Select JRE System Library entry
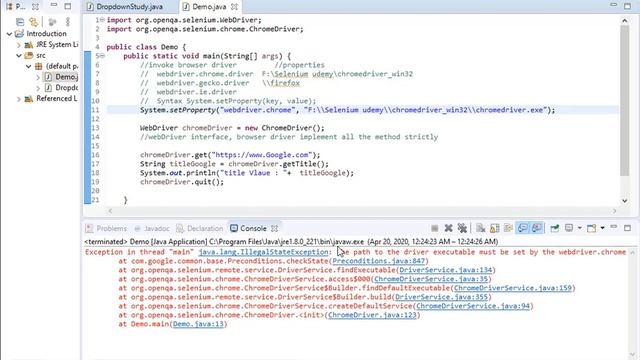The width and height of the screenshot is (640, 360). point(51,44)
